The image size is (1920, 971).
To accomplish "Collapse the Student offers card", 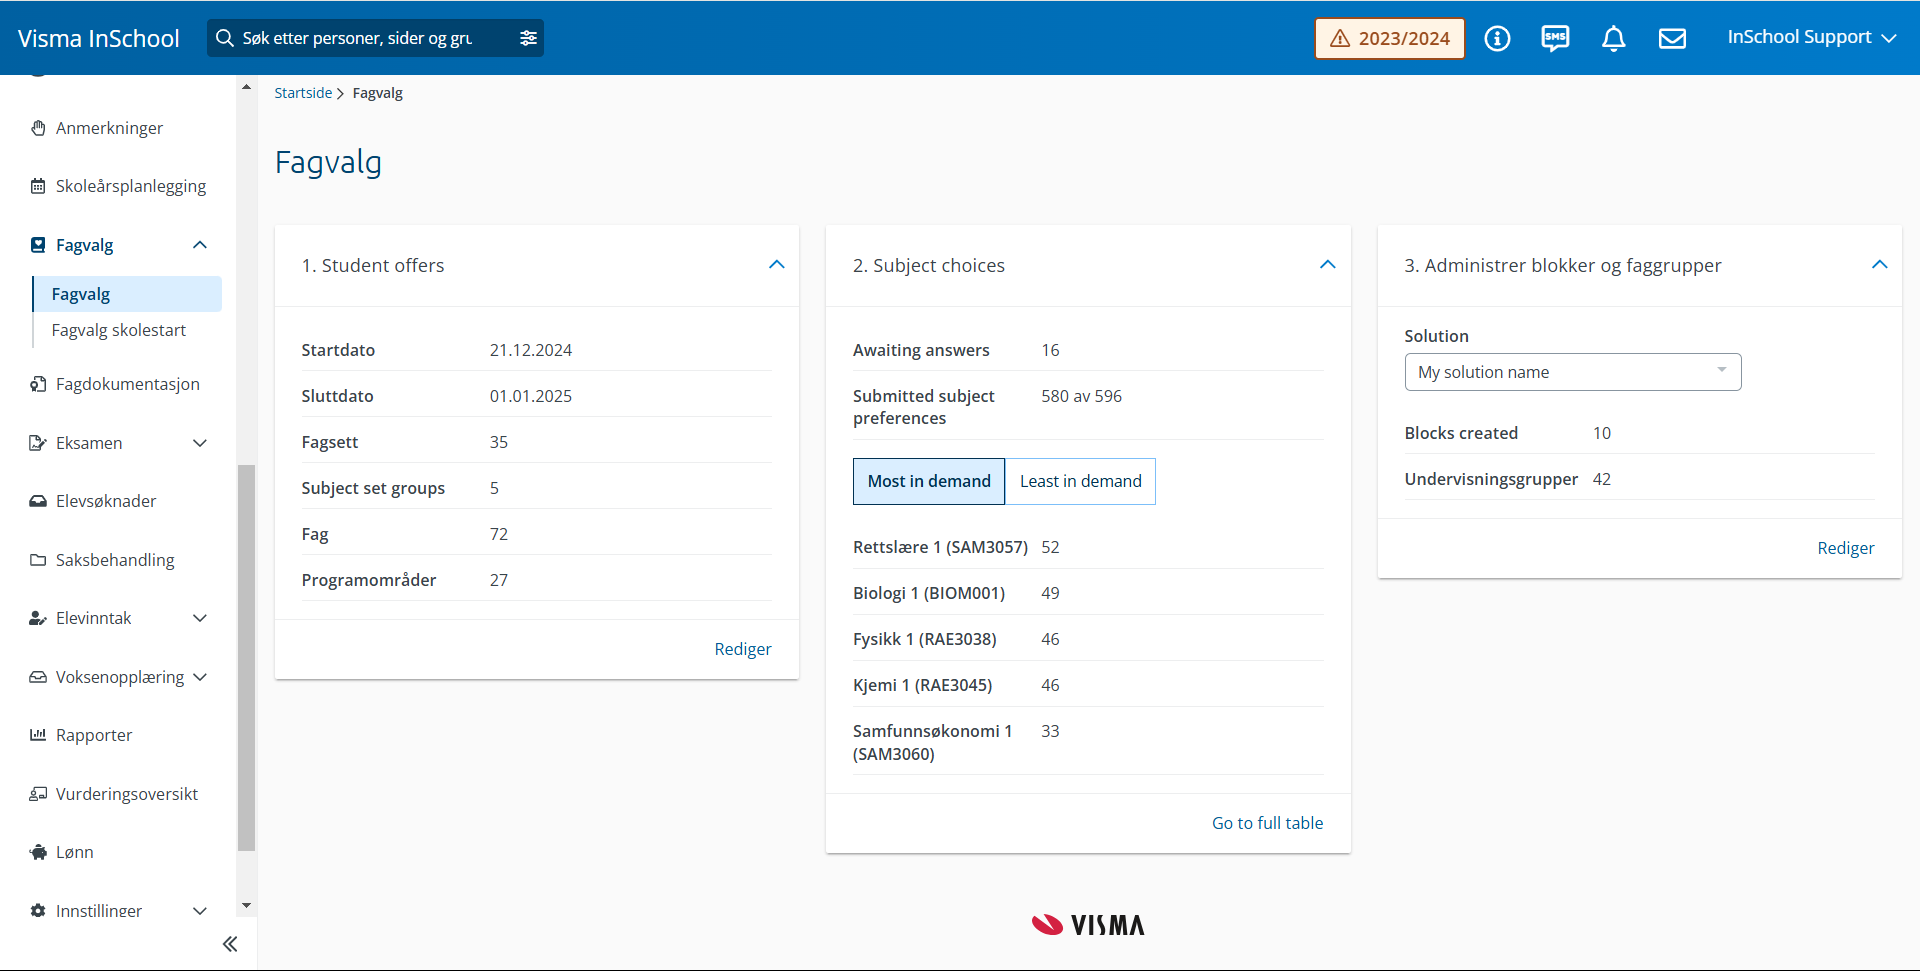I will (x=777, y=265).
